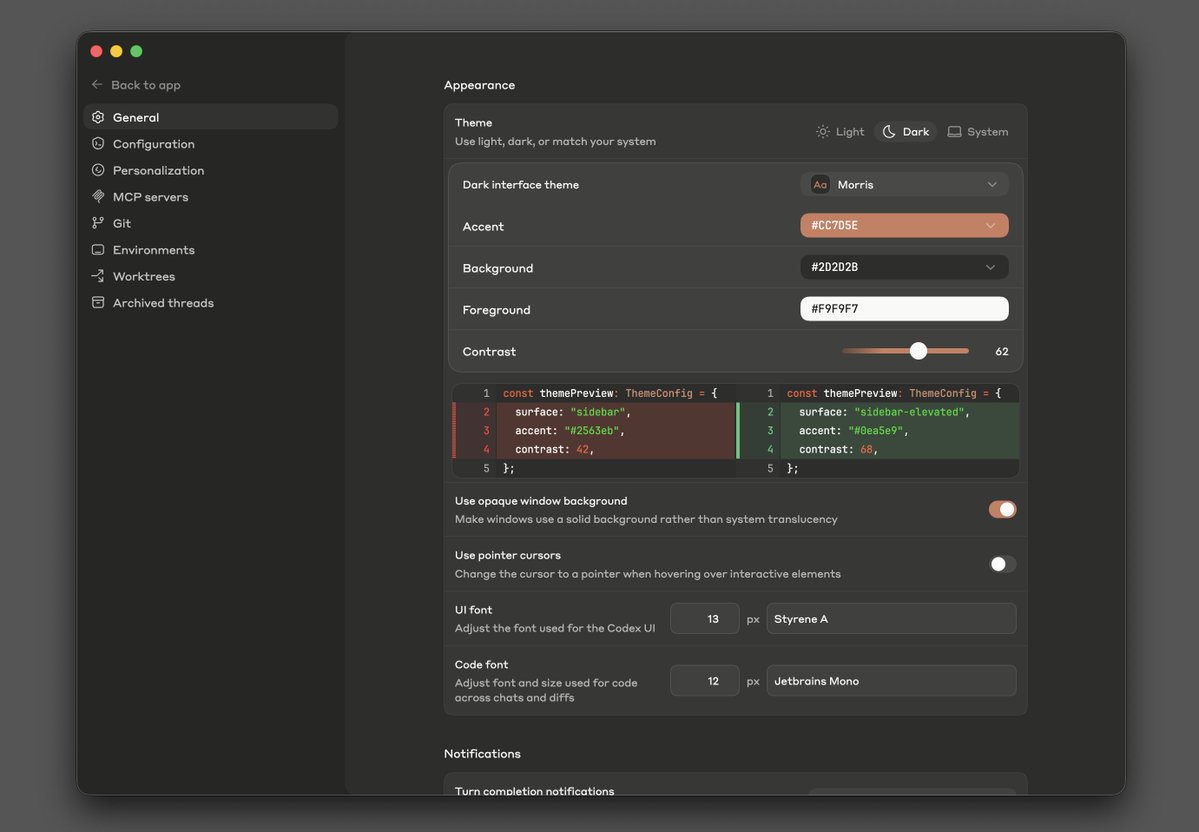Click the Configuration icon in sidebar
This screenshot has height=832, width=1199.
pos(98,144)
